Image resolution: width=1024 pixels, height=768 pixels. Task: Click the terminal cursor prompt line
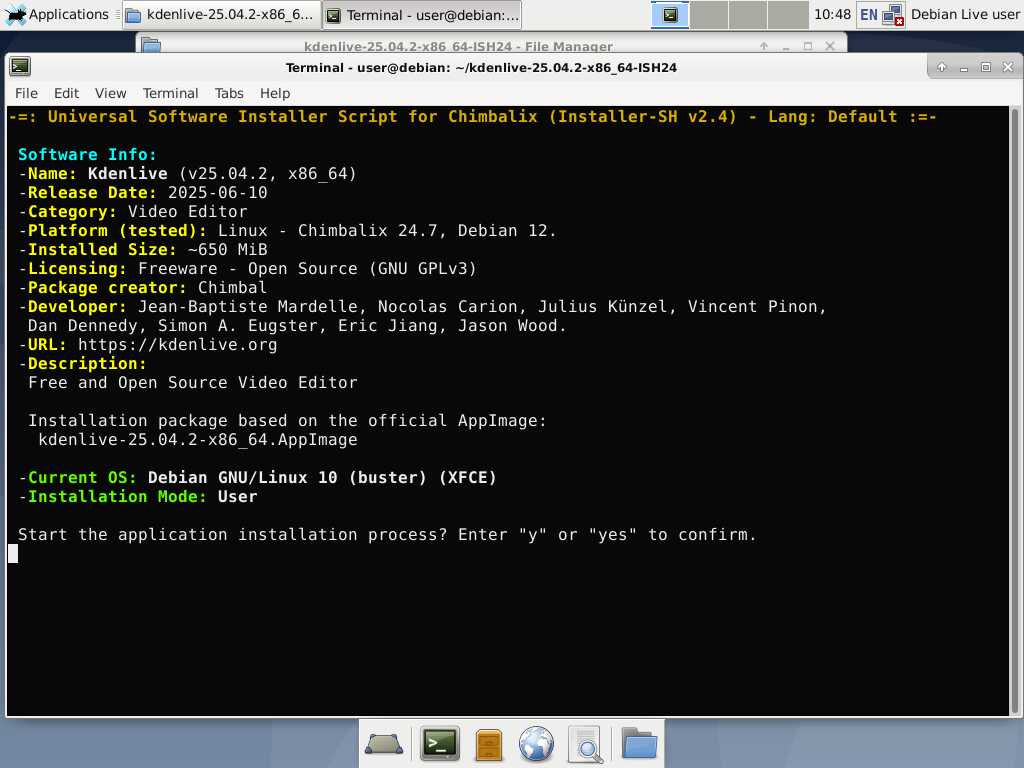13,553
